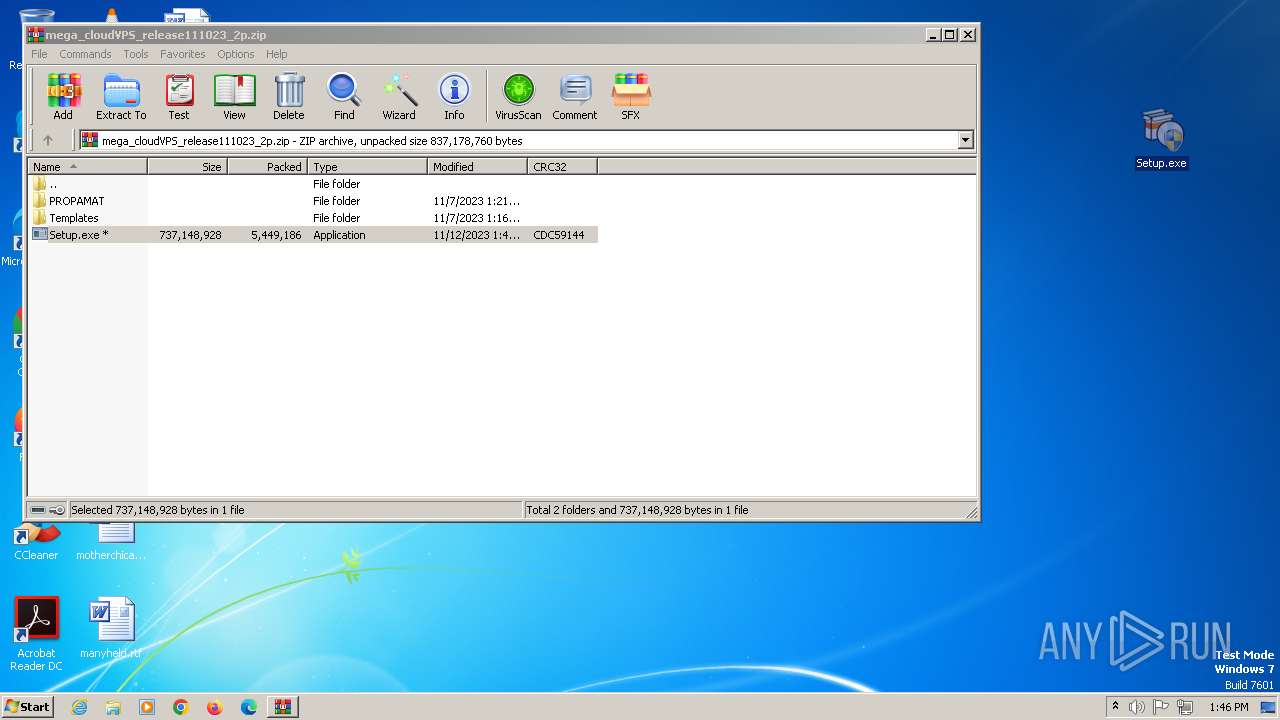Click the WinRAR title bar icon
This screenshot has width=1280, height=720.
coord(36,34)
